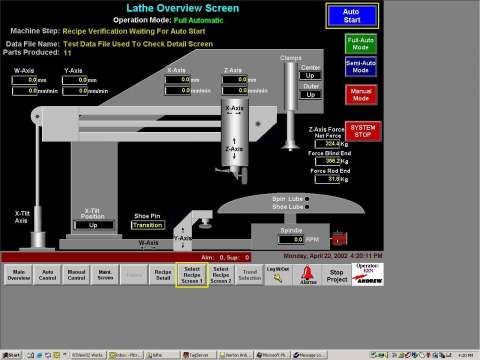The width and height of the screenshot is (480, 360).
Task: Switch to Semi-Auto Mode
Action: coord(361,67)
